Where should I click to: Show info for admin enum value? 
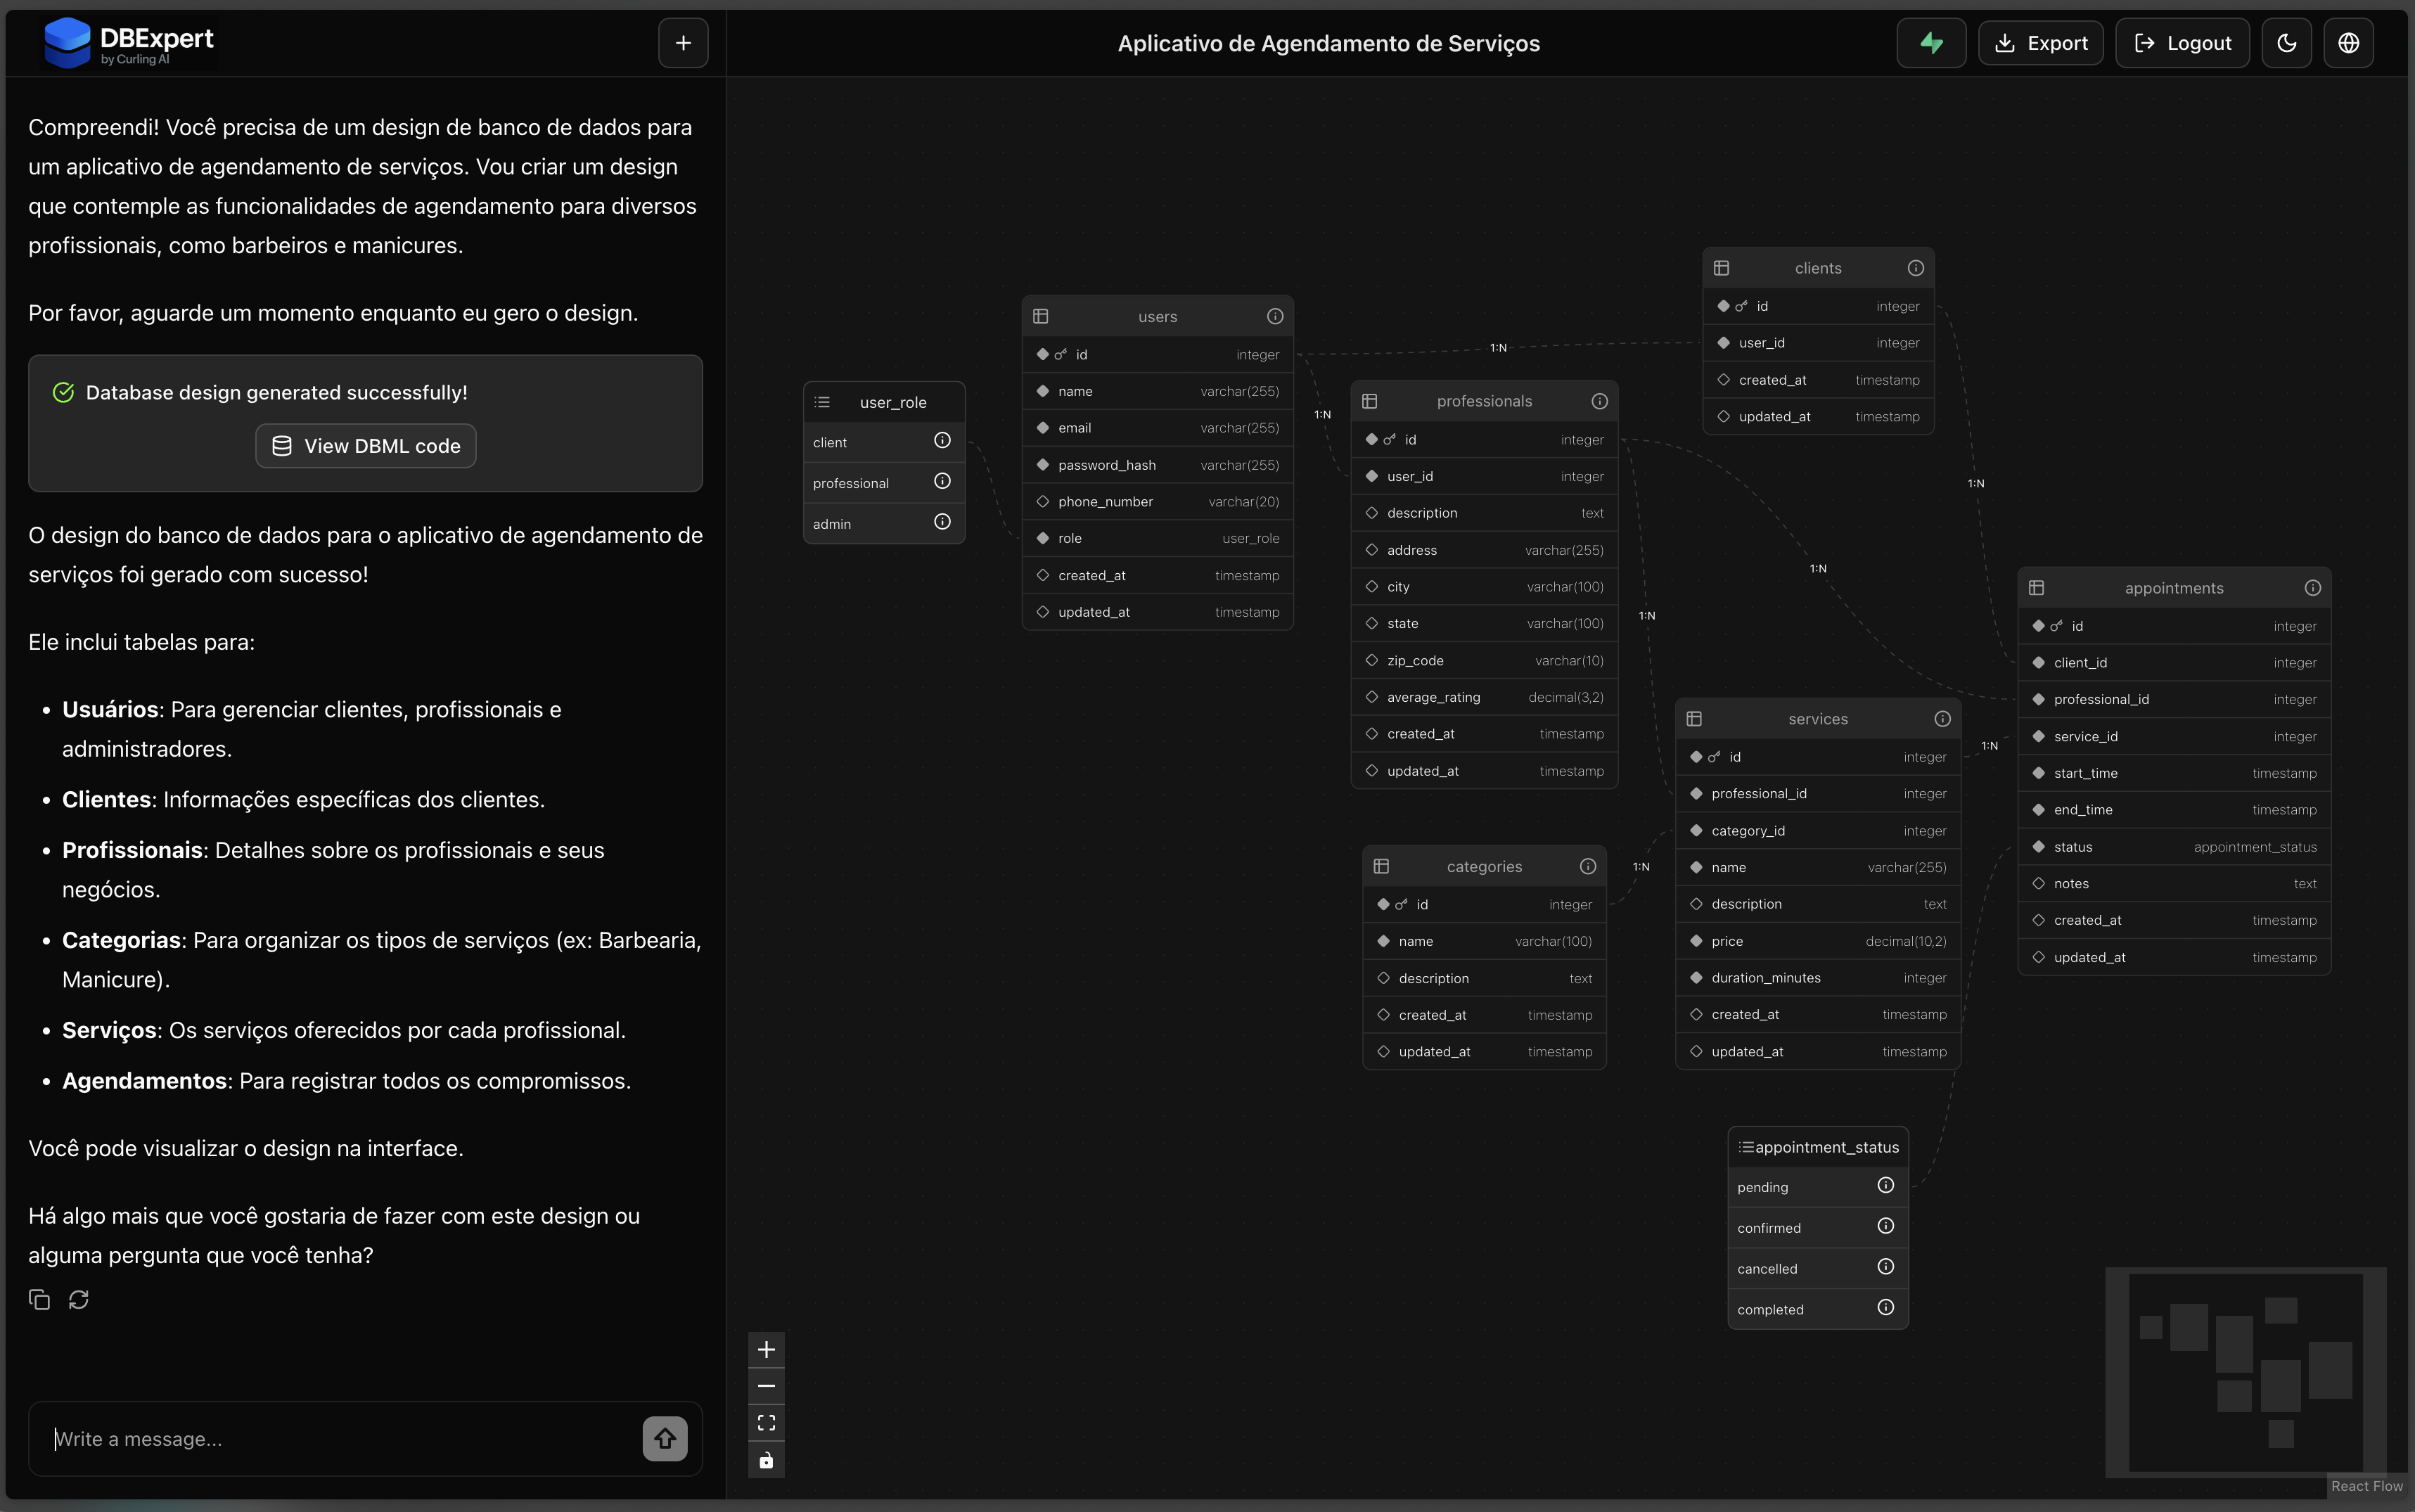(942, 522)
